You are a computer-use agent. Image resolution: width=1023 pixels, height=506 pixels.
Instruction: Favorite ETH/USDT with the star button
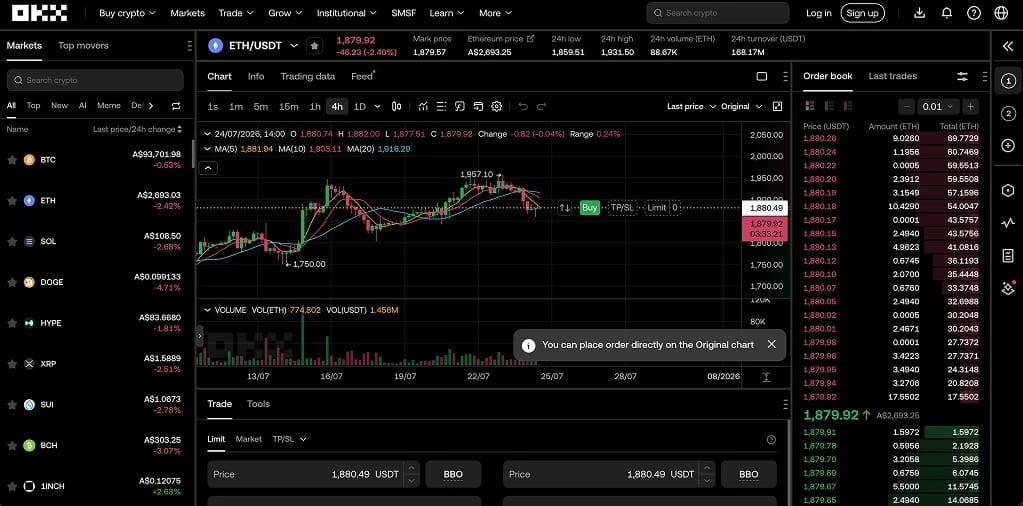point(314,46)
